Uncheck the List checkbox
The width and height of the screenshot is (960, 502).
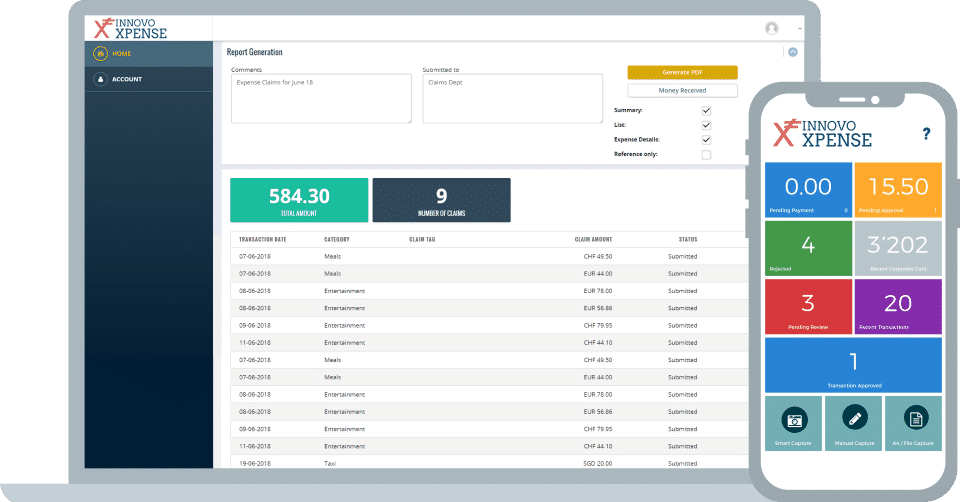706,126
